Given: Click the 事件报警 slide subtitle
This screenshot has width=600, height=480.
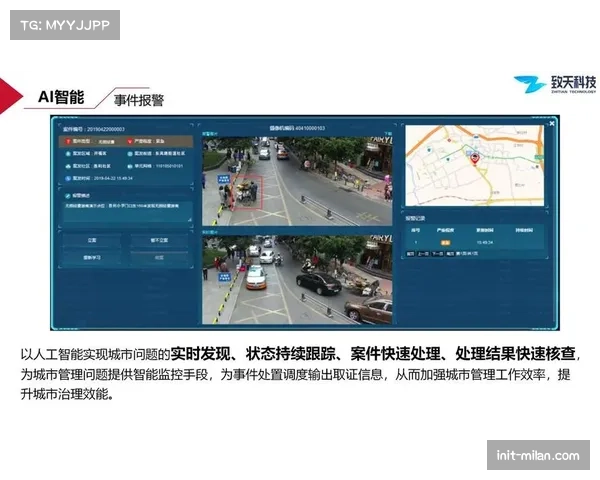Looking at the screenshot, I should (139, 101).
